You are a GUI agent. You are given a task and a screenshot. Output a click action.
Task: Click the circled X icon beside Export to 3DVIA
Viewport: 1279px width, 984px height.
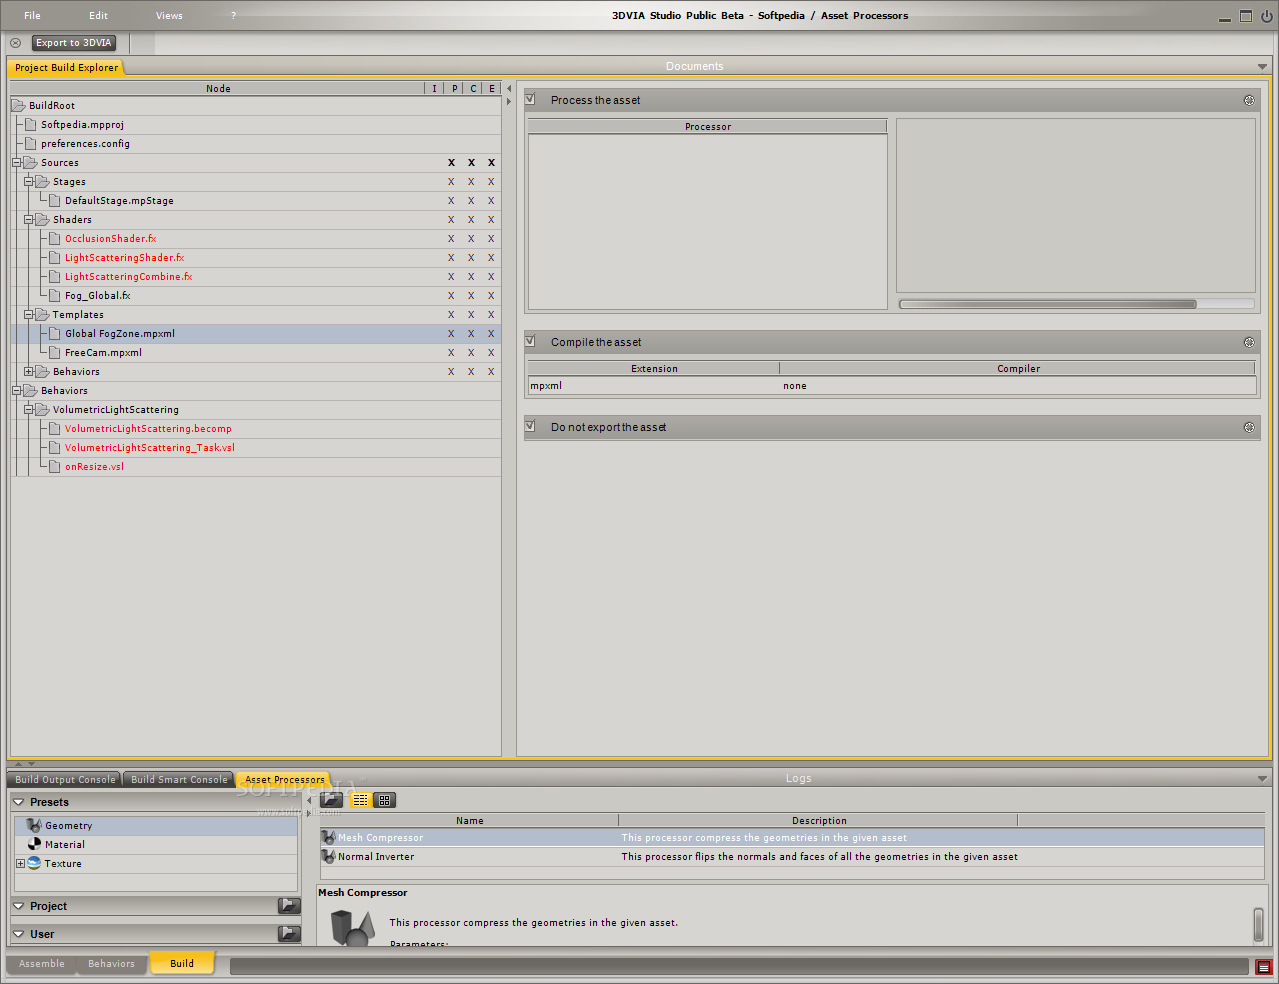[15, 43]
